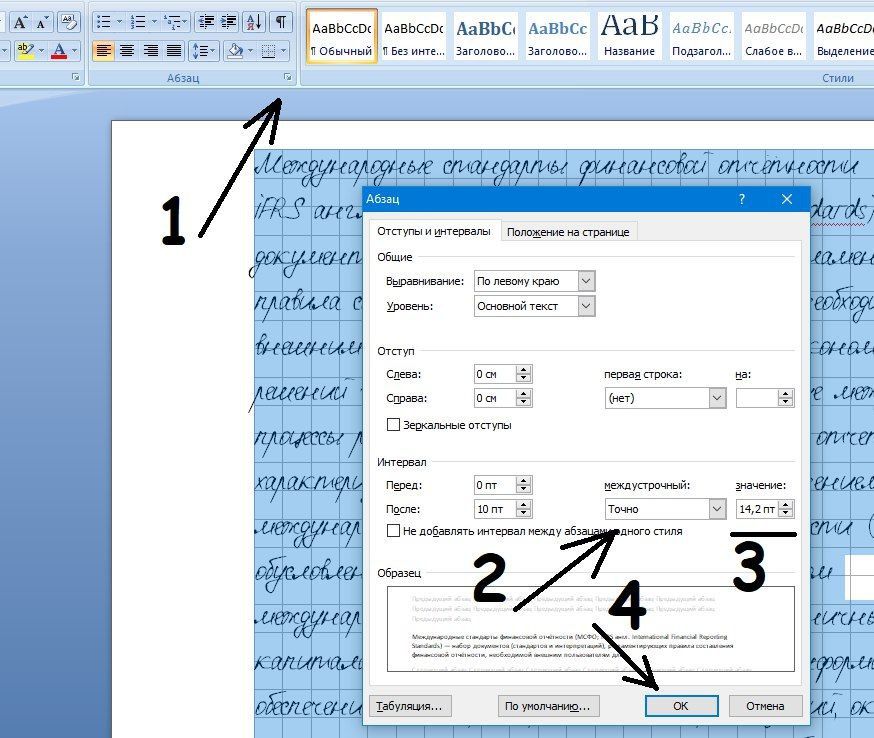Open the shading color dropdown arrow
The image size is (874, 738).
(x=251, y=51)
